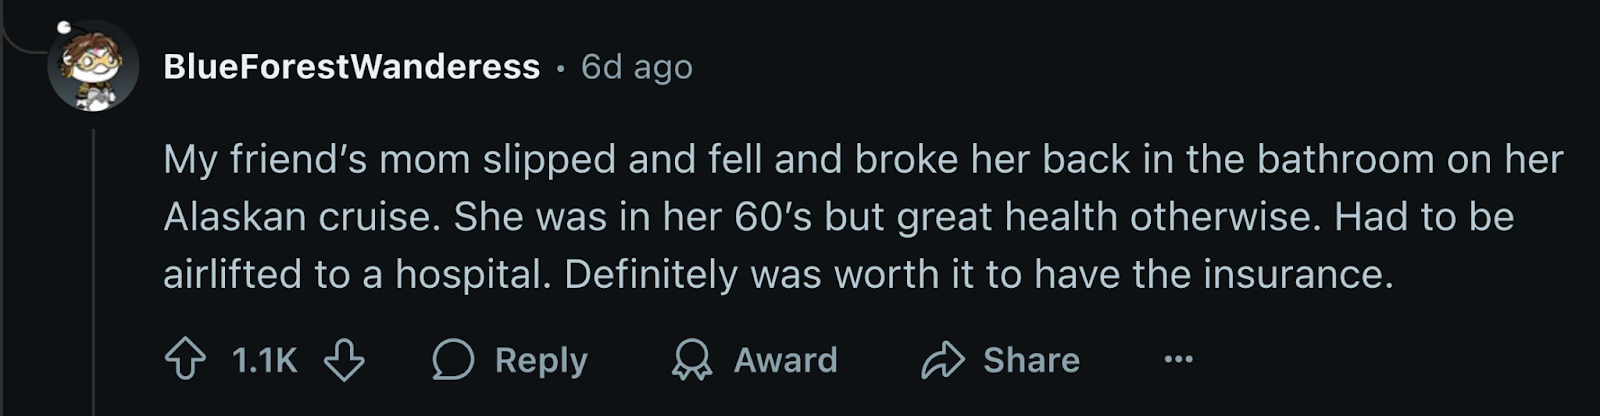Click the "Share" text label

pos(1031,360)
